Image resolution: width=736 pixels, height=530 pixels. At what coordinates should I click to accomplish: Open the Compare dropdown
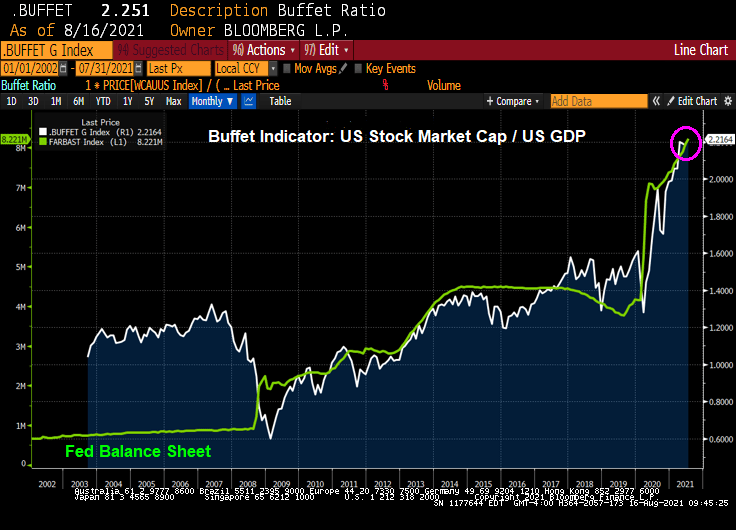tap(514, 101)
